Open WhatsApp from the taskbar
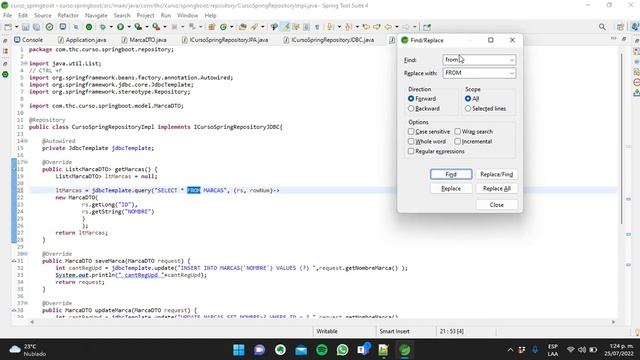640x360 pixels. pyautogui.click(x=342, y=350)
